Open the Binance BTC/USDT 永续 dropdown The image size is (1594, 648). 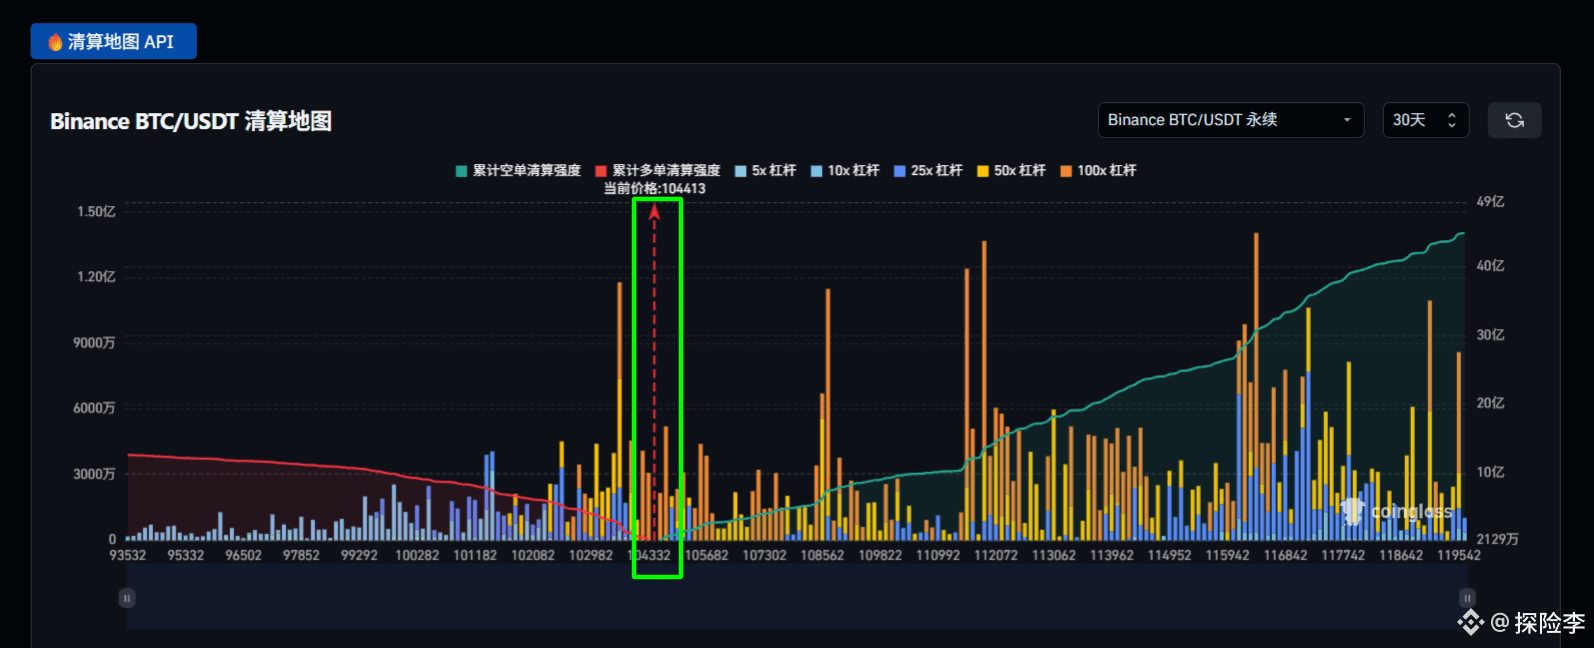point(1231,120)
